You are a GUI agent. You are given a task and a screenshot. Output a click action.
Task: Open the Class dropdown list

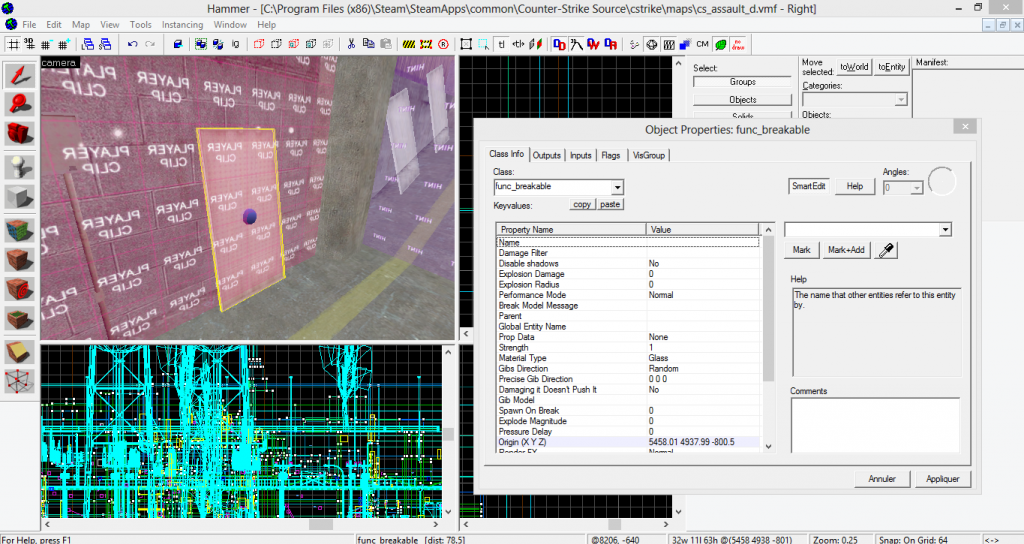[x=616, y=187]
